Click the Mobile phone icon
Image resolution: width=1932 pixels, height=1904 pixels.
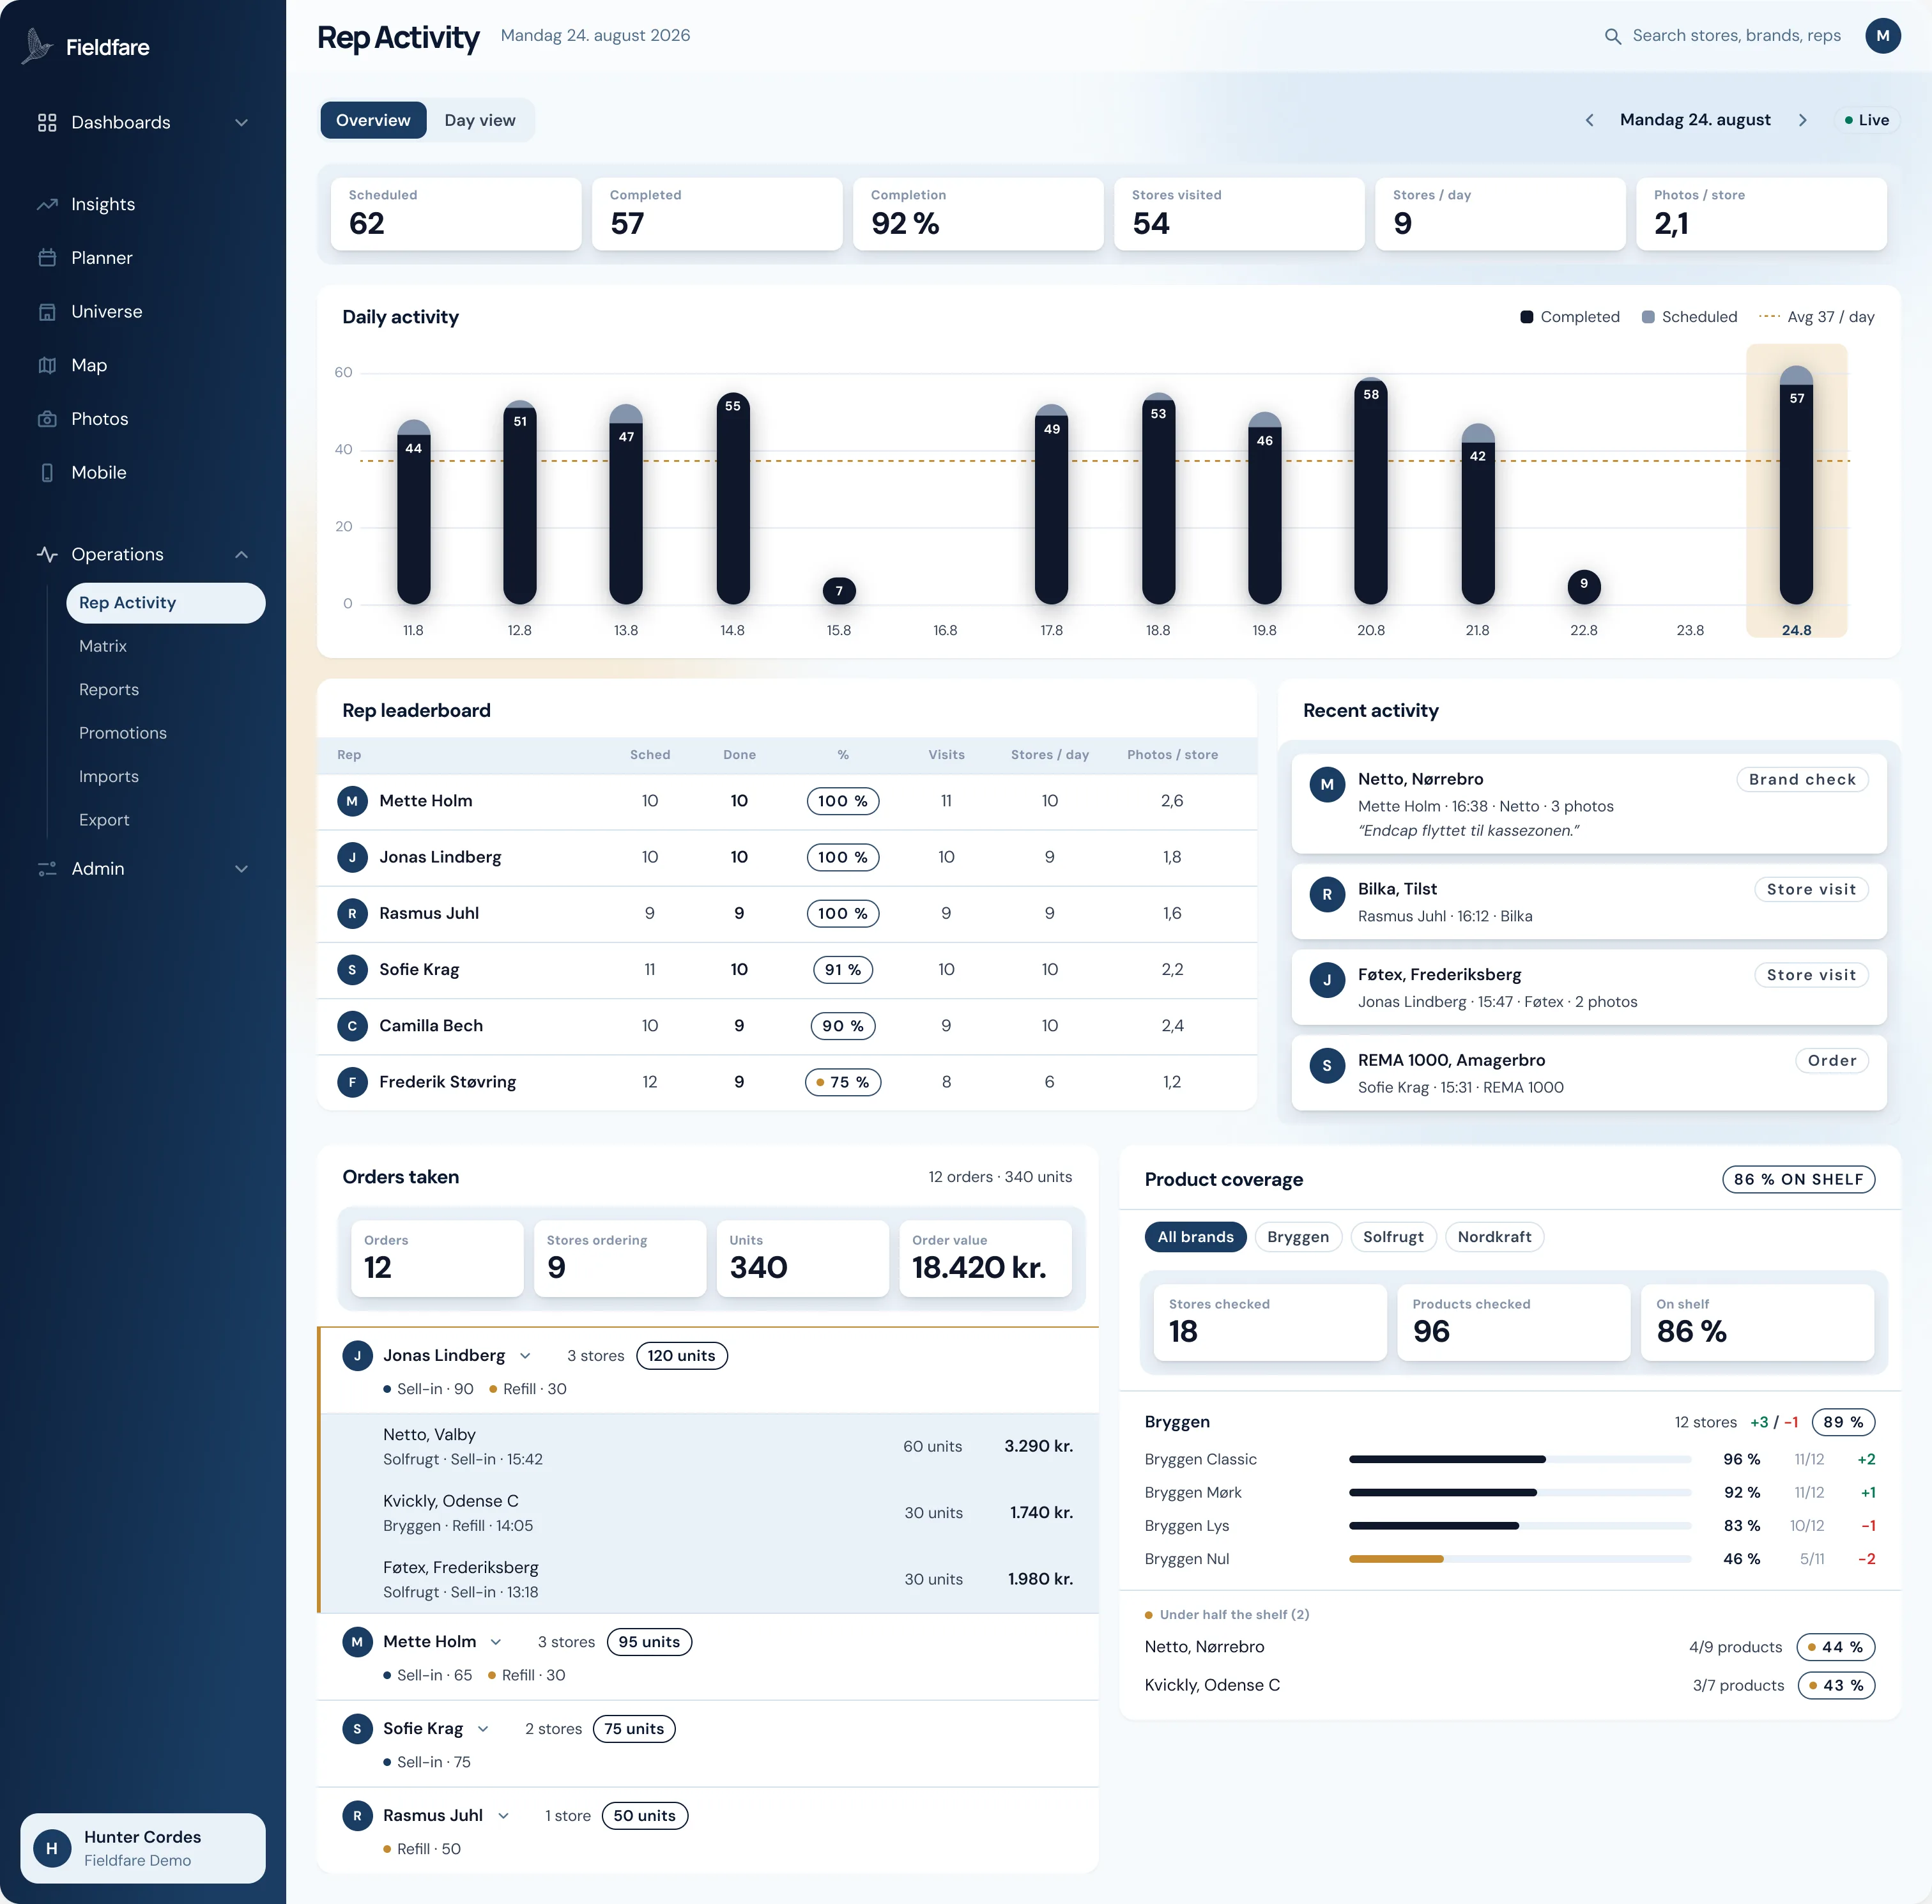(x=47, y=473)
